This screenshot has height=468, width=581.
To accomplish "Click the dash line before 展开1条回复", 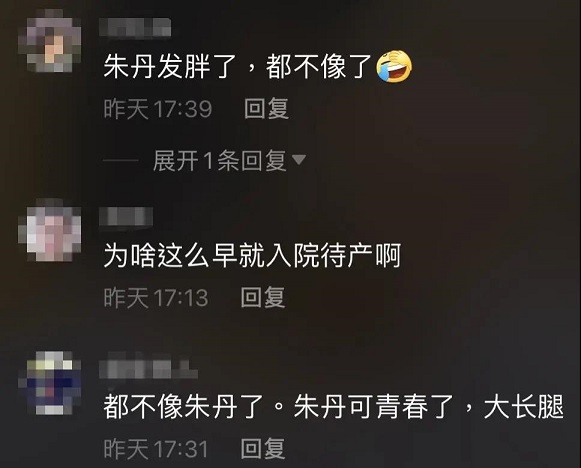I will point(120,160).
